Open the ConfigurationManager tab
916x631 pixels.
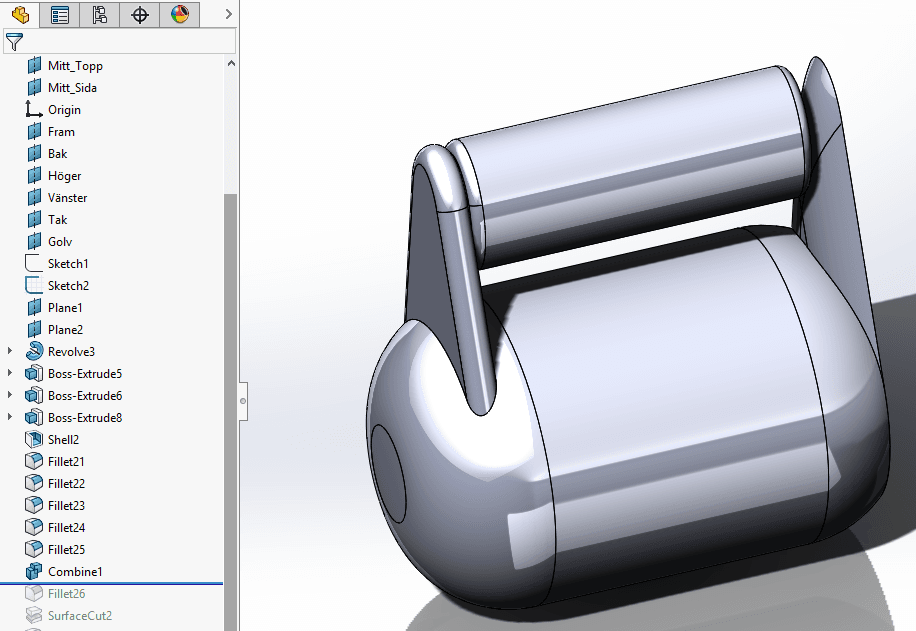[99, 14]
